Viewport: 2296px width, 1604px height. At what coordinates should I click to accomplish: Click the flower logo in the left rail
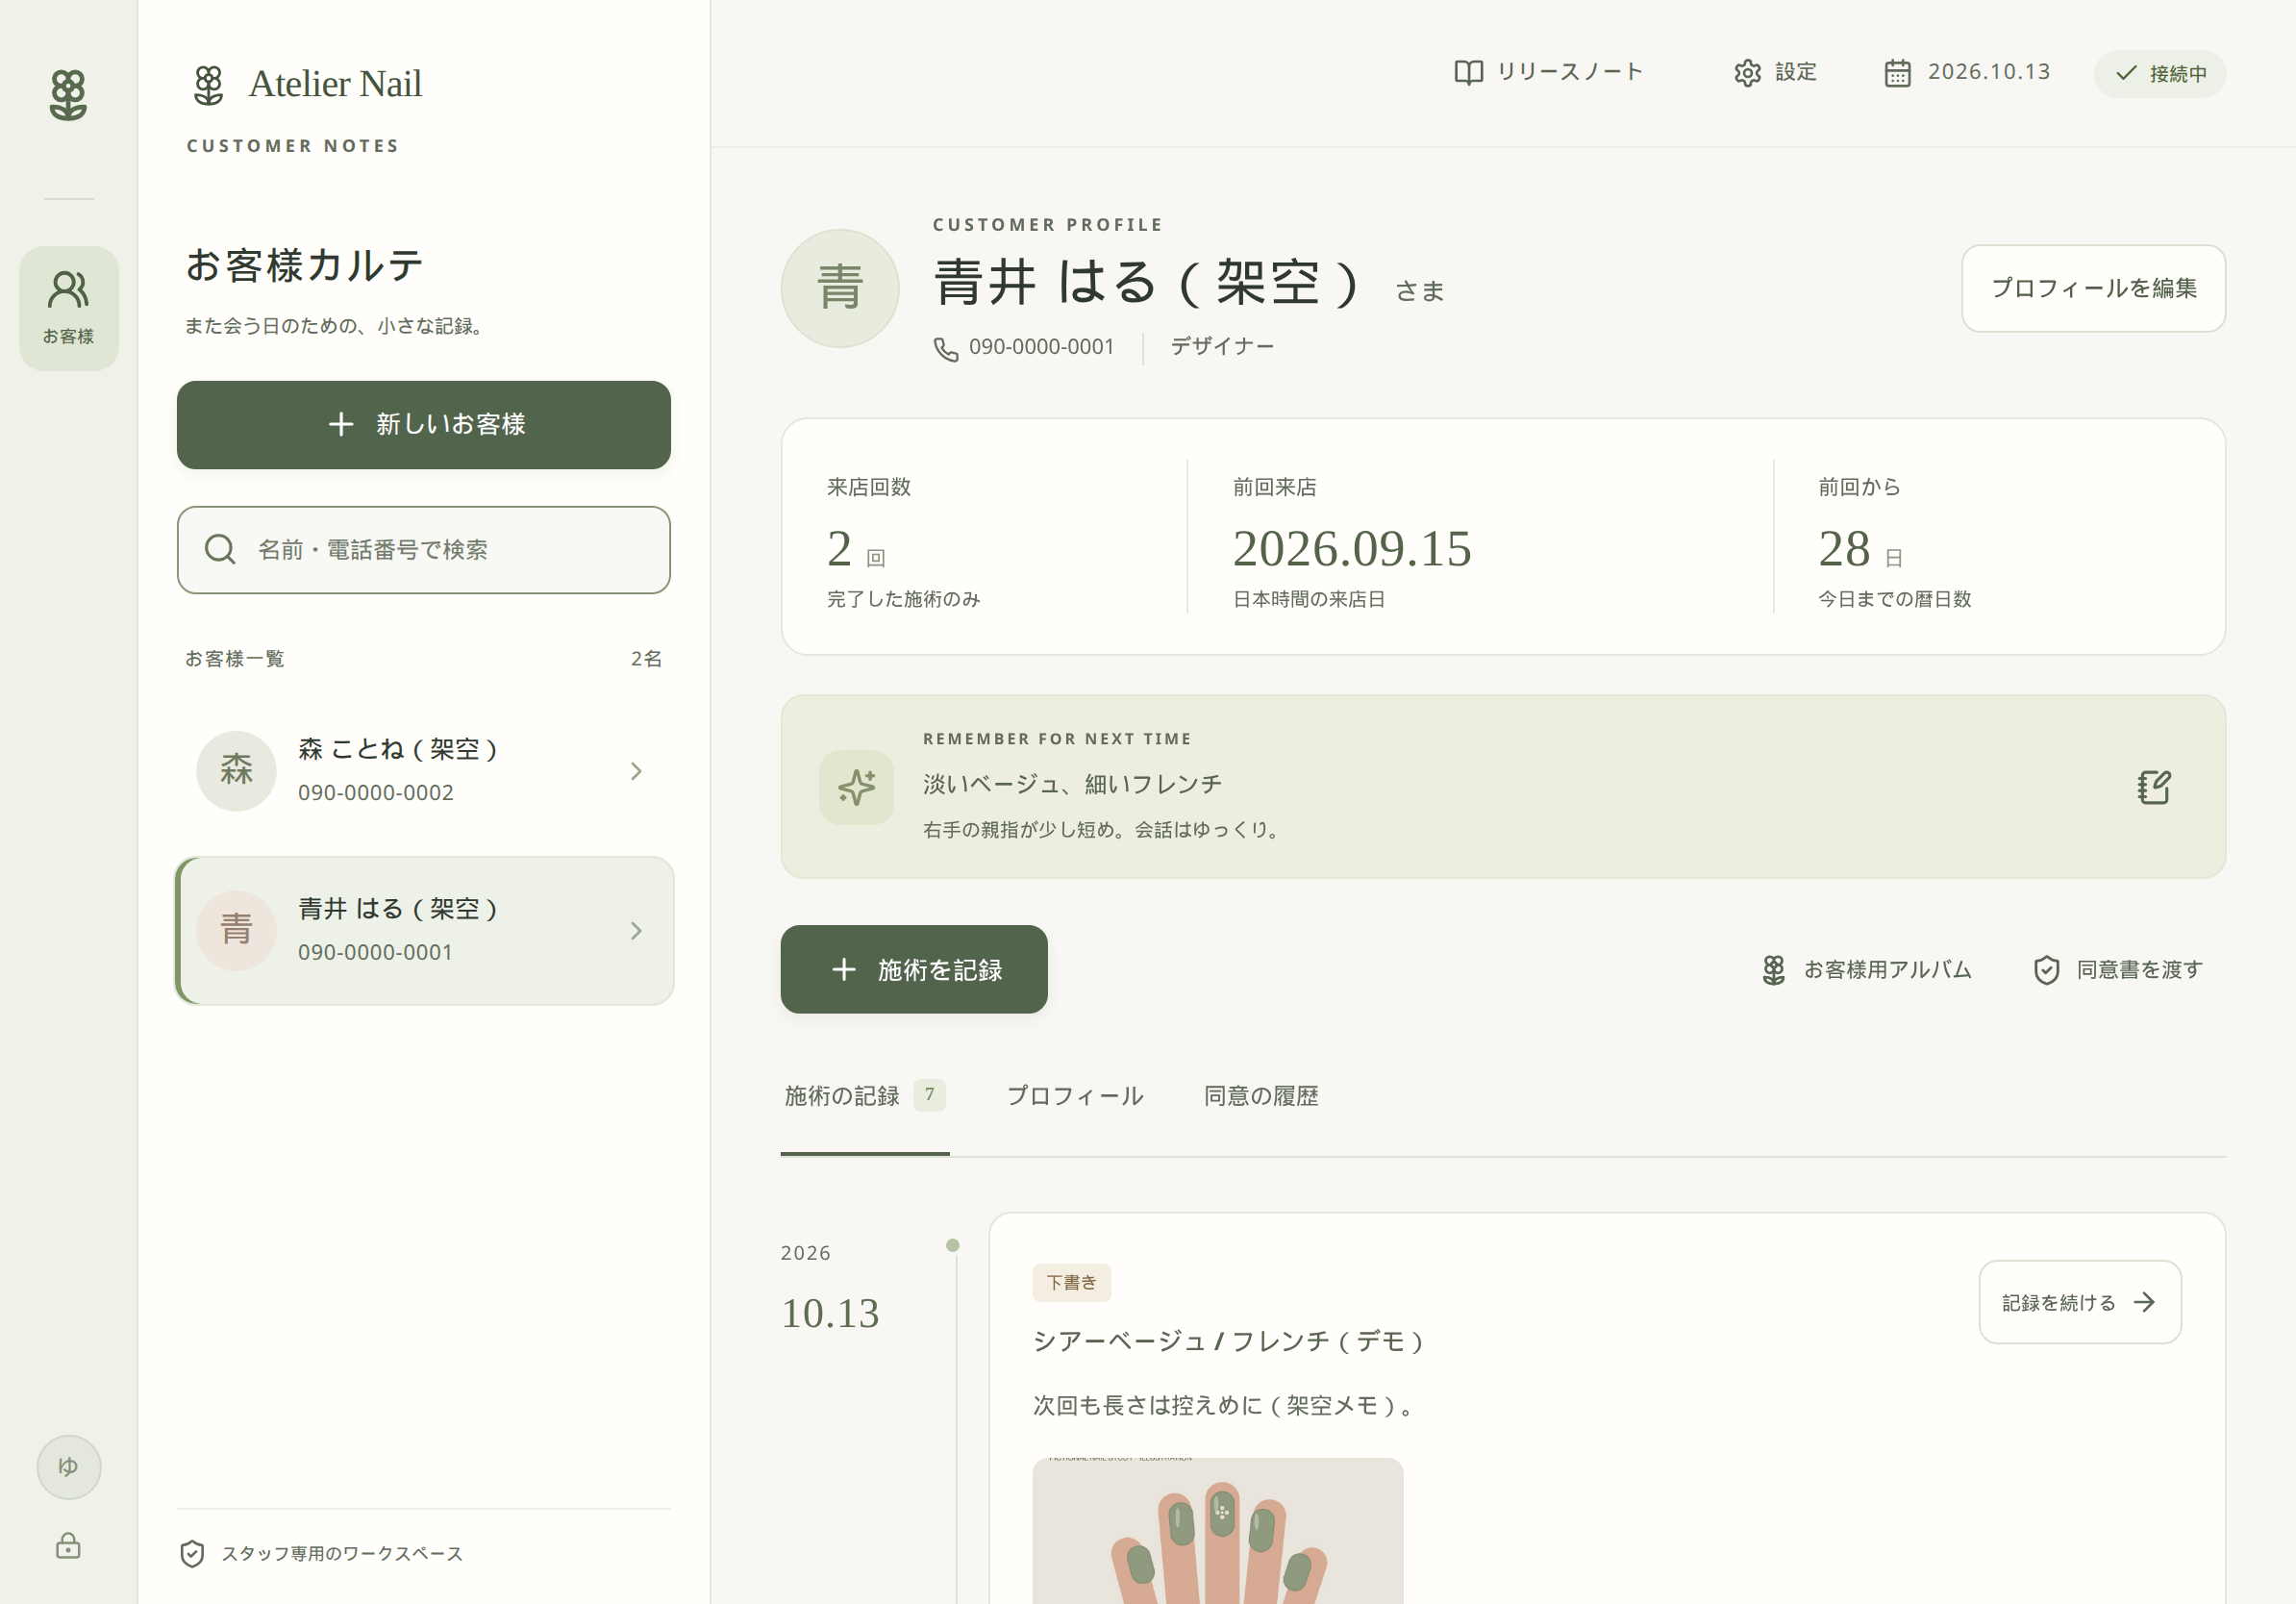(68, 95)
